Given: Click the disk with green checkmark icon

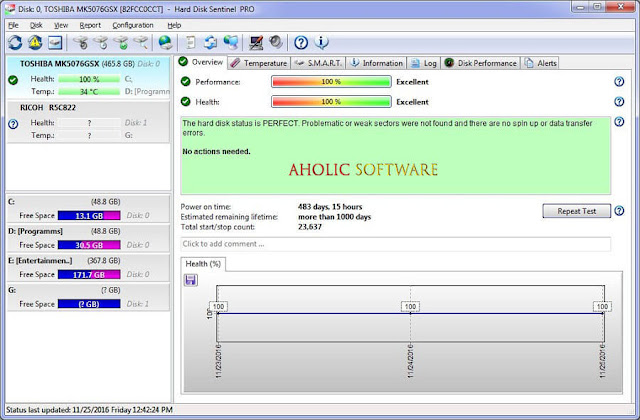Looking at the screenshot, I should click(x=121, y=42).
